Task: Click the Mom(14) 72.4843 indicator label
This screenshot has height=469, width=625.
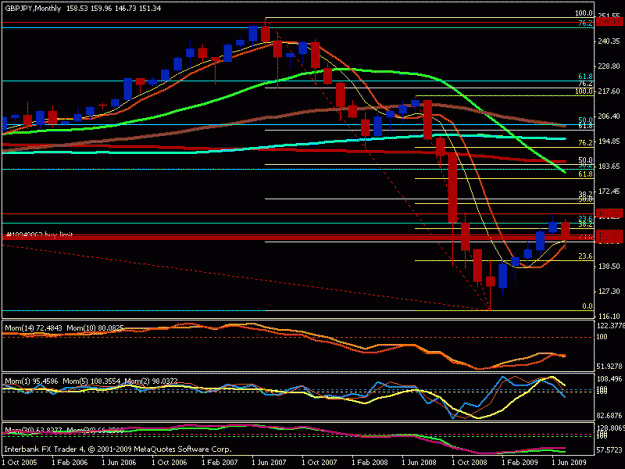Action: pos(33,328)
